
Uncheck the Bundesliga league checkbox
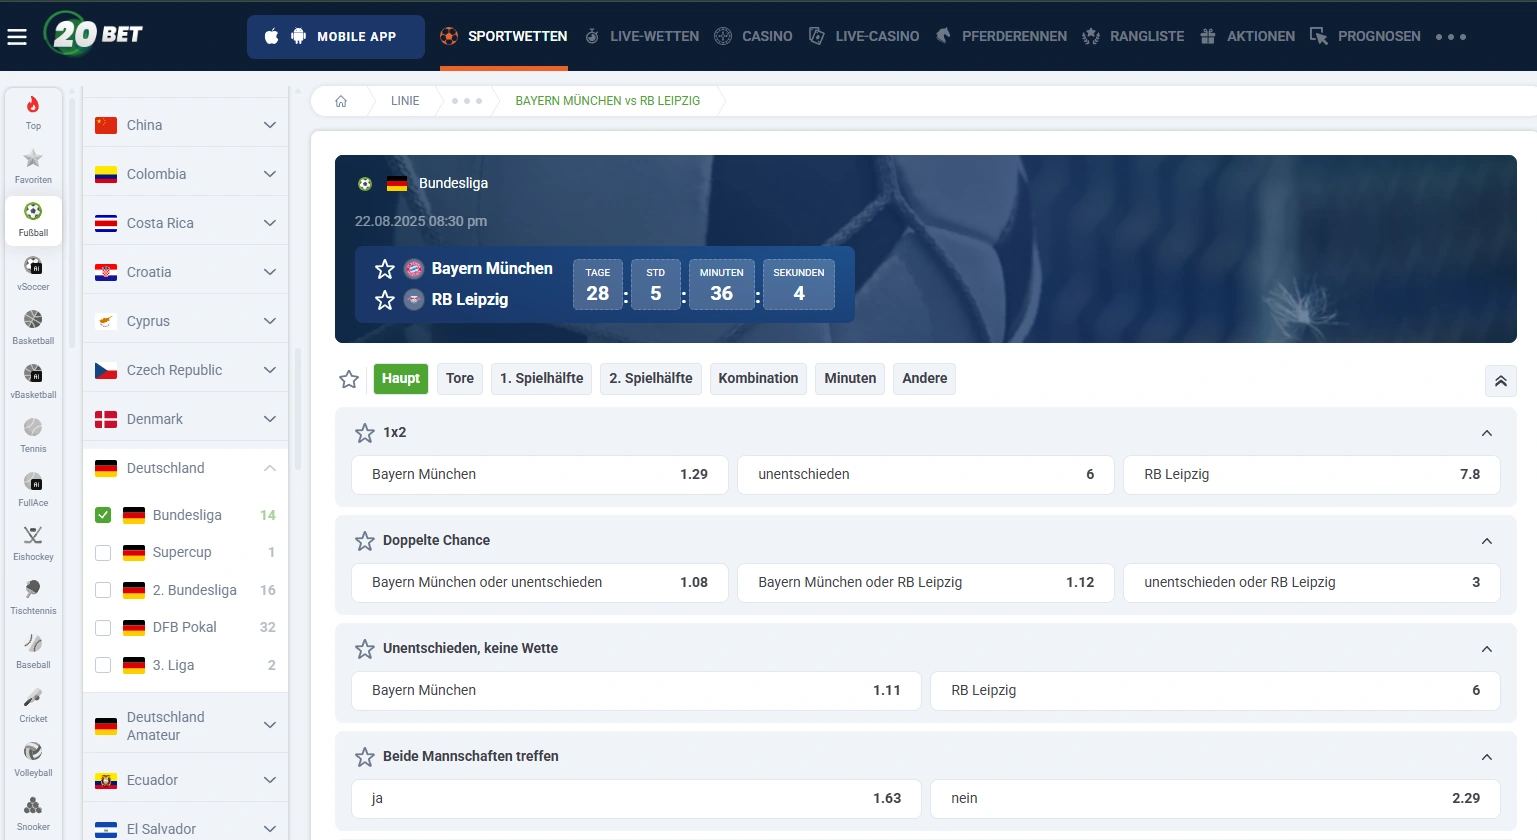click(103, 515)
